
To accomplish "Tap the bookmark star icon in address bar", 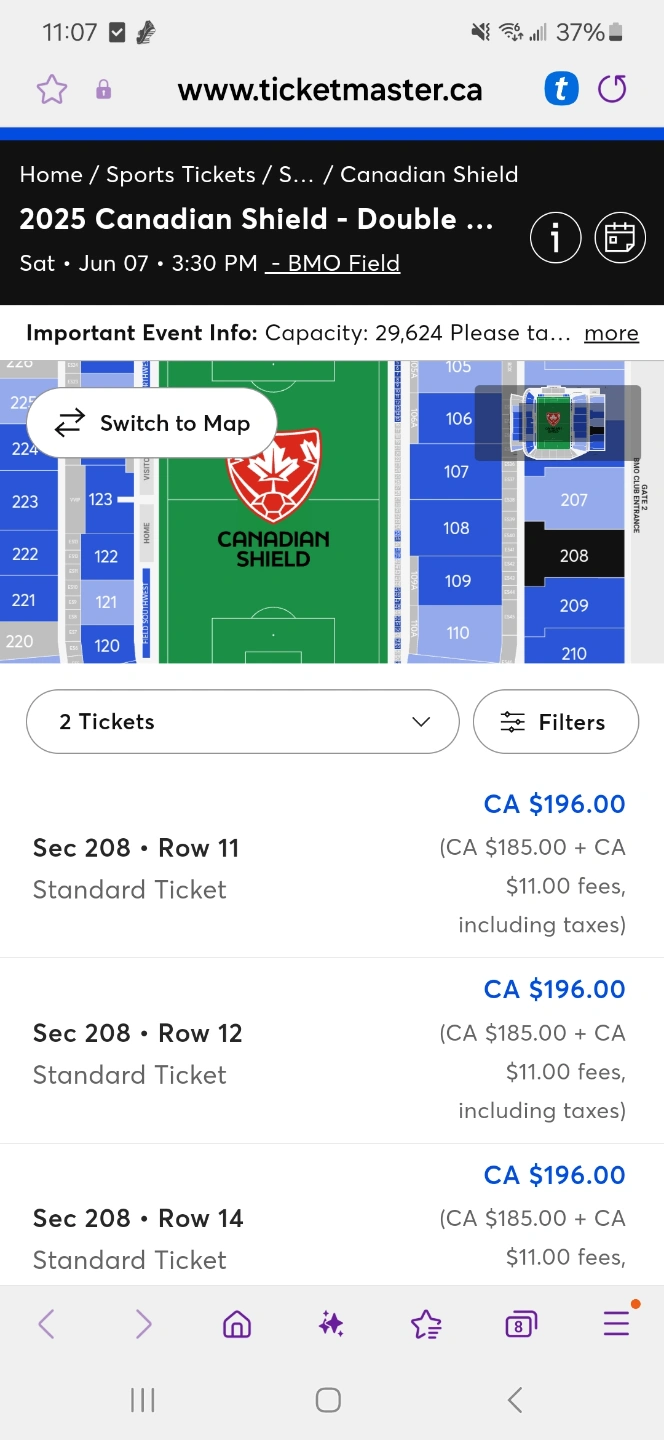I will [52, 90].
